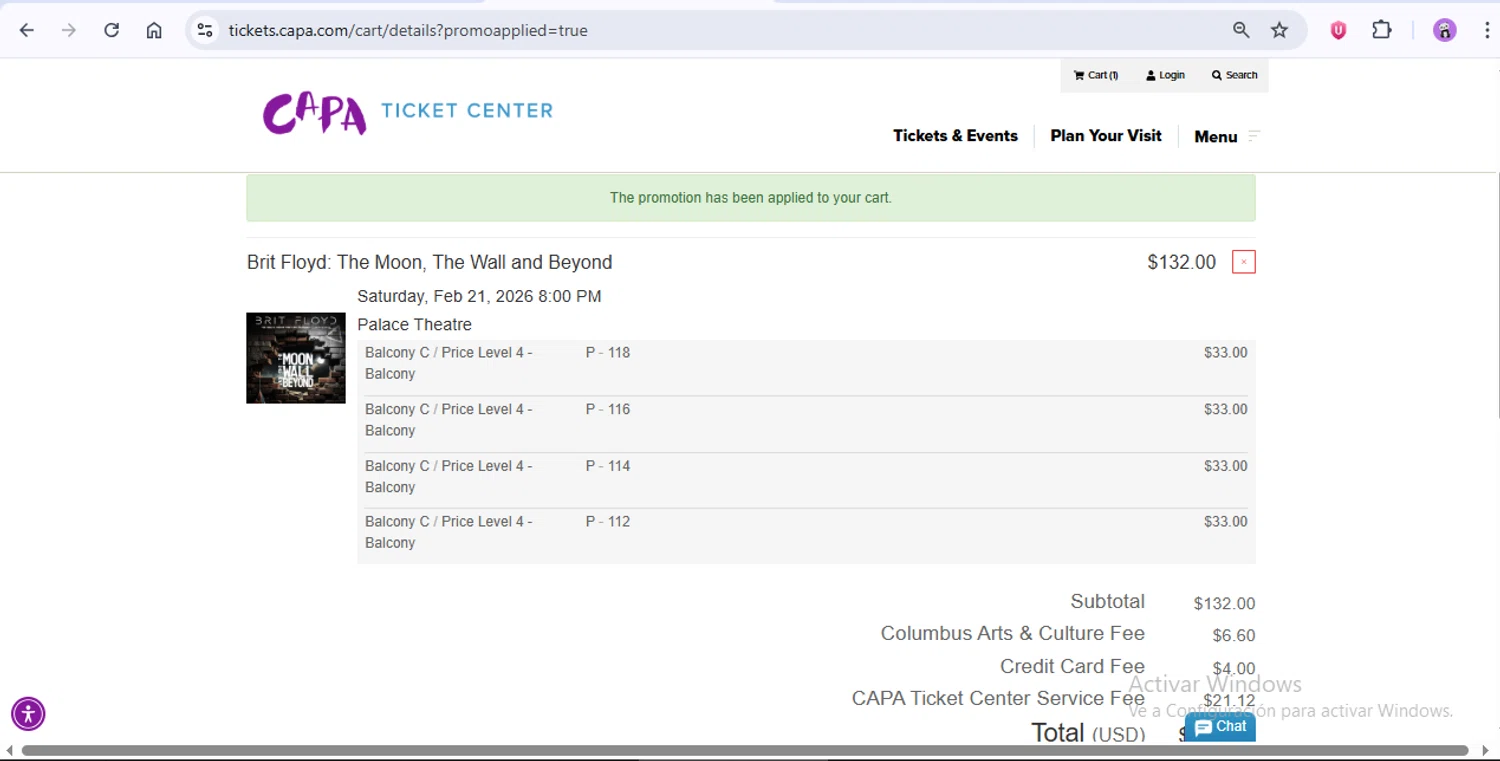The image size is (1500, 761).
Task: Select seat row P - 116
Action: tap(806, 420)
